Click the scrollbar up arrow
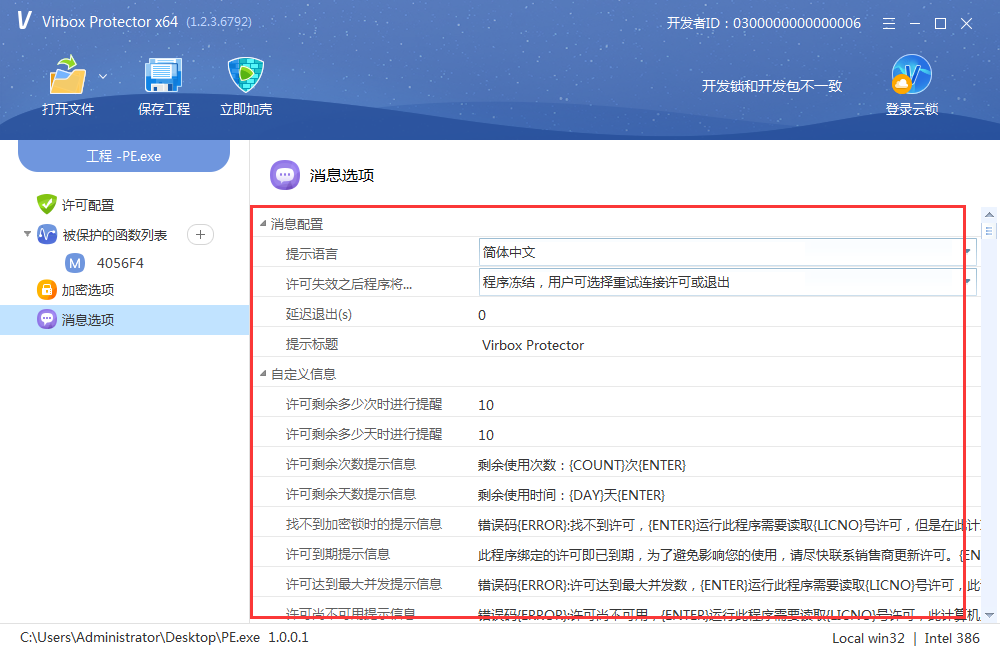Viewport: 1000px width, 650px height. tap(989, 214)
